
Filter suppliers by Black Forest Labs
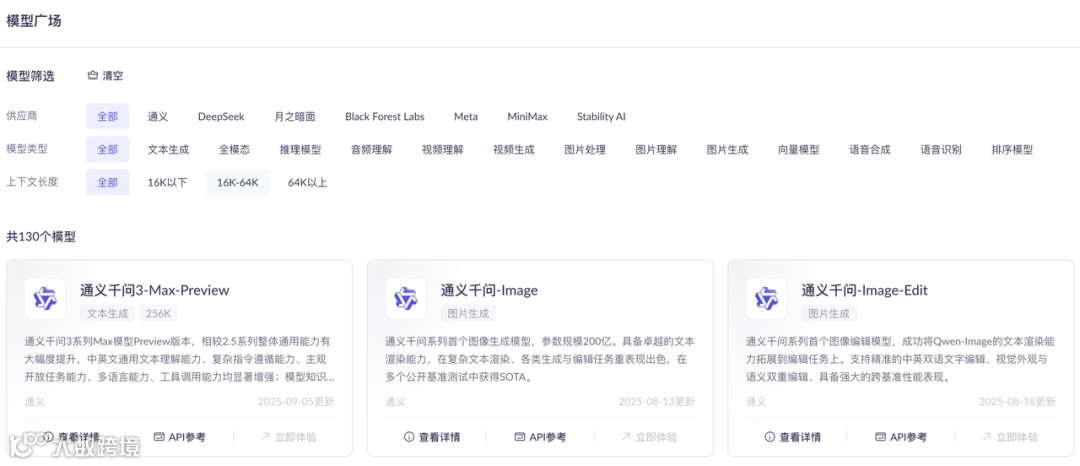coord(385,116)
